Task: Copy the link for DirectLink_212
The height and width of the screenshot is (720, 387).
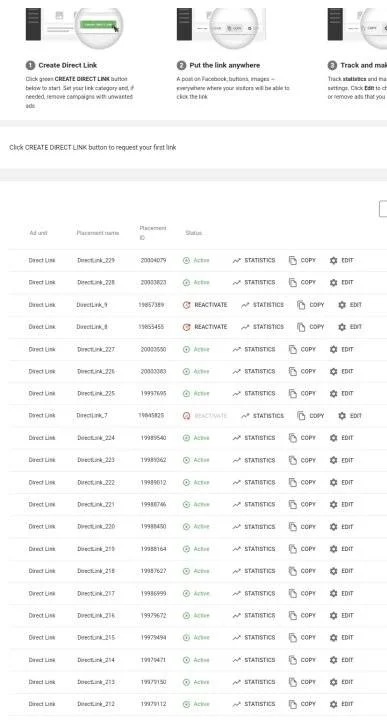Action: tap(302, 704)
